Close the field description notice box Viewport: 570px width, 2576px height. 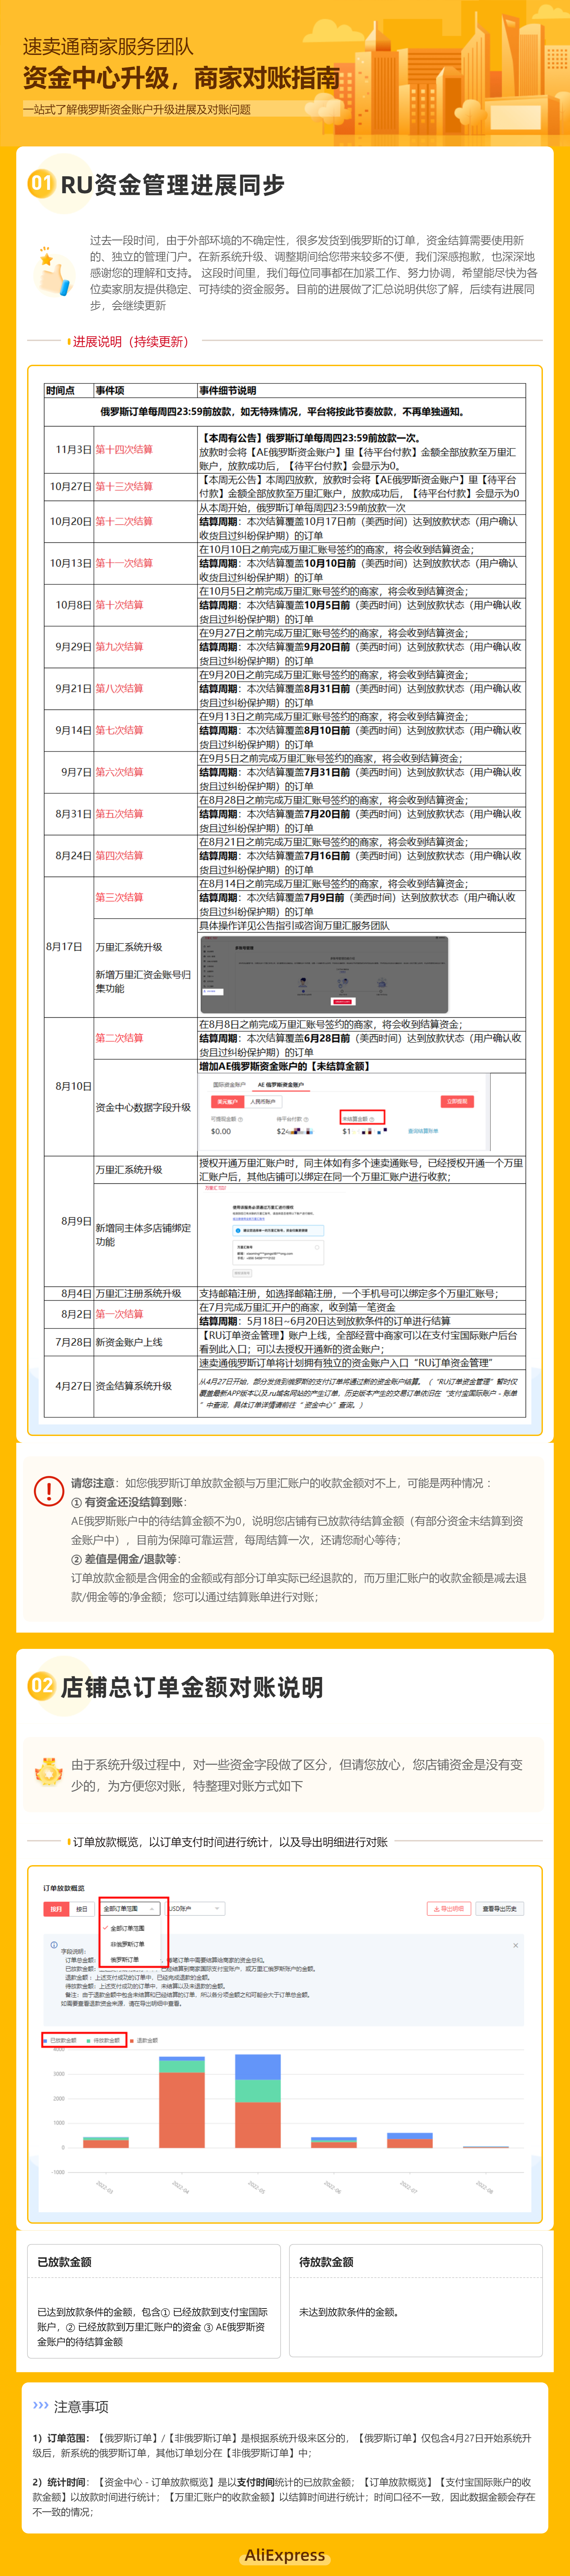pyautogui.click(x=516, y=1945)
